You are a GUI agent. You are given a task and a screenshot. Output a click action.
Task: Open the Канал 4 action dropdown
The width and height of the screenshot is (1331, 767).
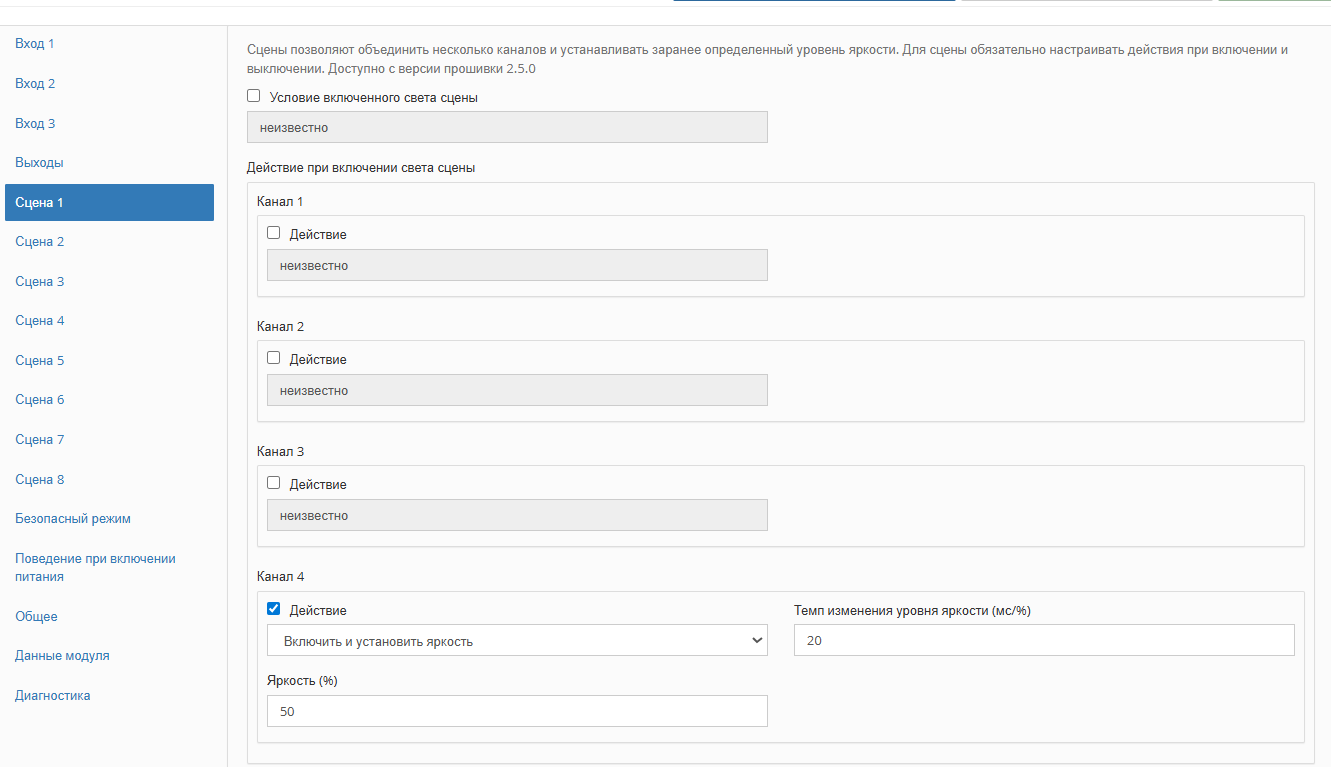click(516, 641)
